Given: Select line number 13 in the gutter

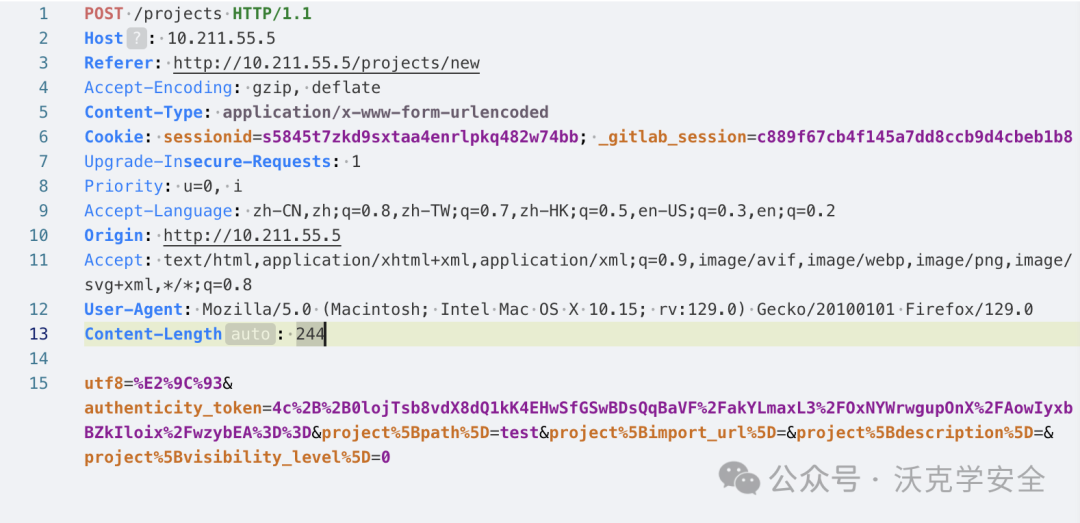Looking at the screenshot, I should (39, 335).
